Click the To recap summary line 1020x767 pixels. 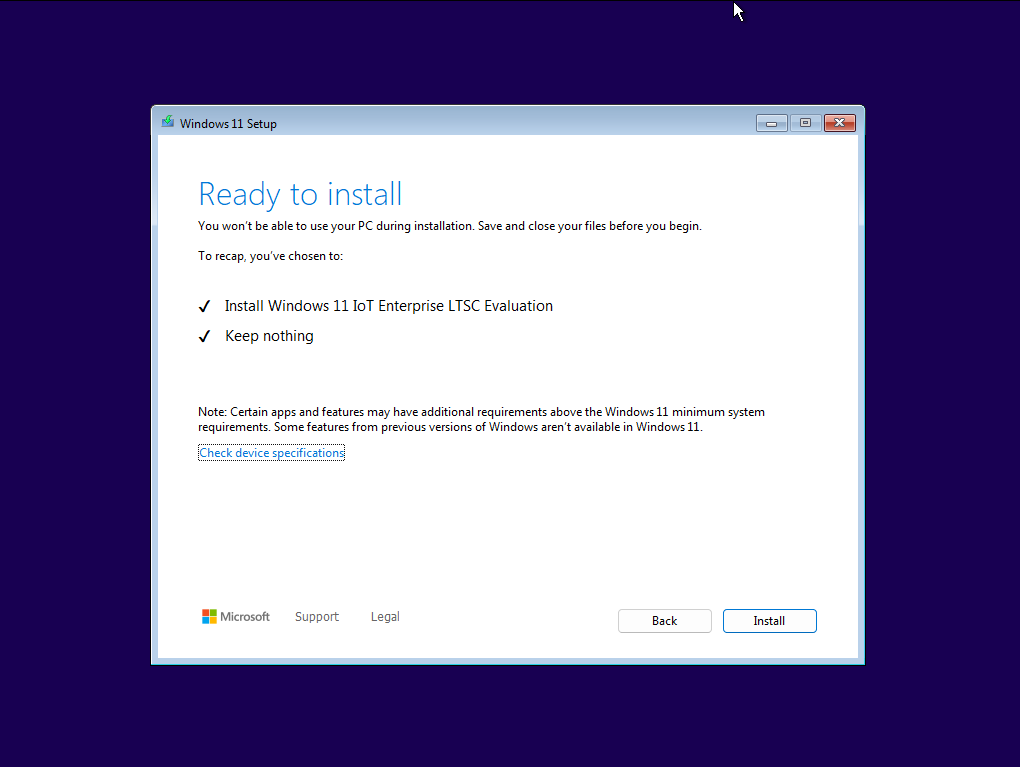click(268, 255)
